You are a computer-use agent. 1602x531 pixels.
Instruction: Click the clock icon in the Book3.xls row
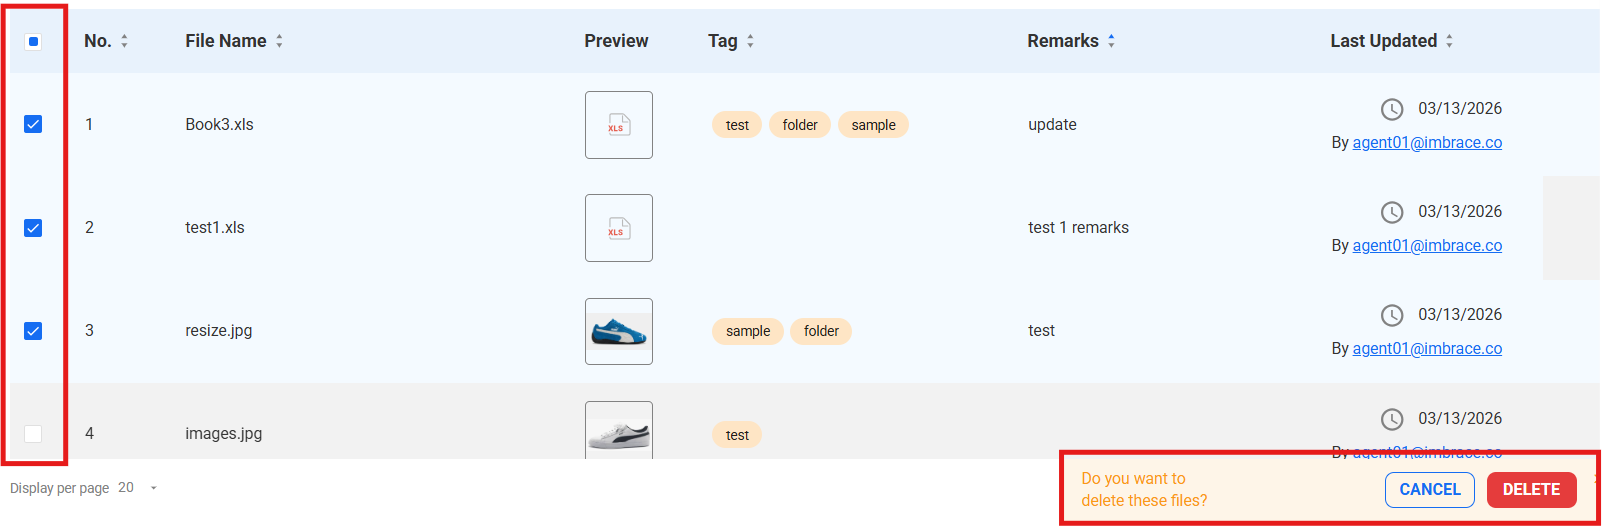click(1392, 109)
